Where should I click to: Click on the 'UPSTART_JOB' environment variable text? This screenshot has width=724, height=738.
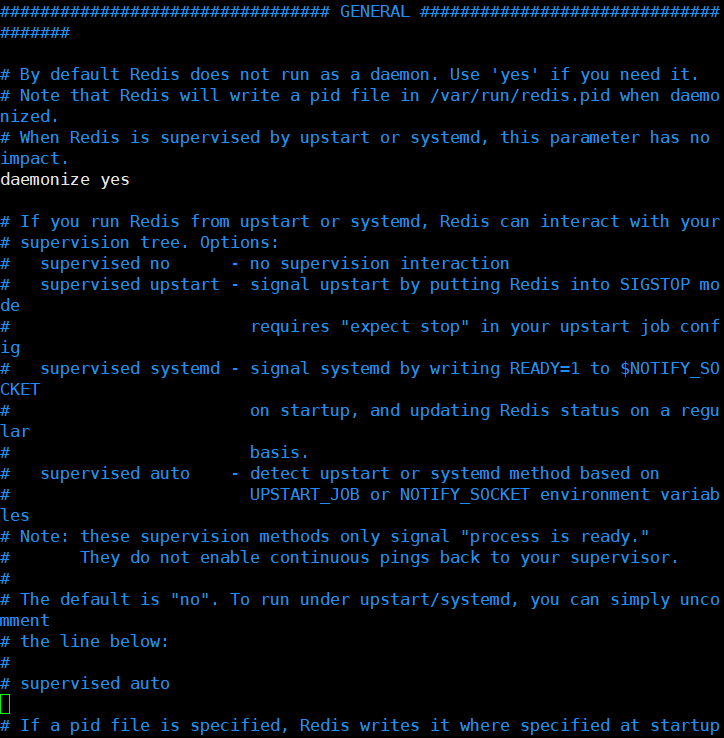click(305, 495)
